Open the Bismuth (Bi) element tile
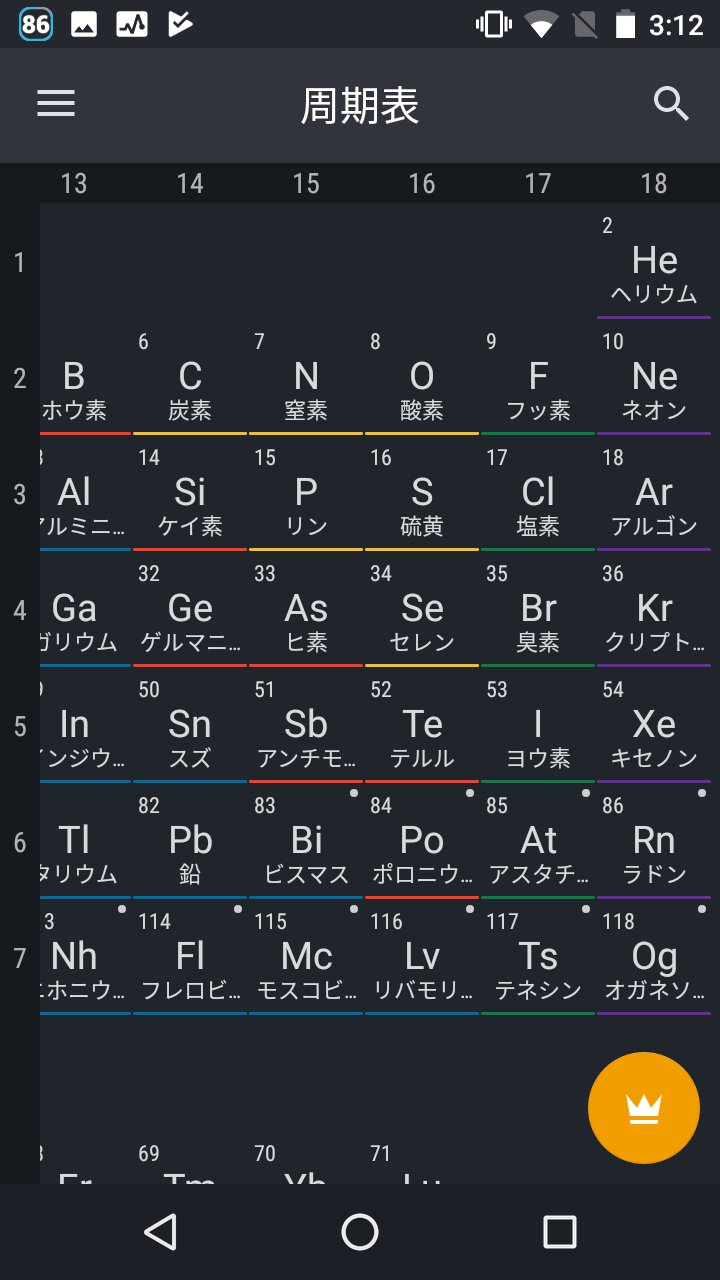Image resolution: width=720 pixels, height=1280 pixels. 306,846
